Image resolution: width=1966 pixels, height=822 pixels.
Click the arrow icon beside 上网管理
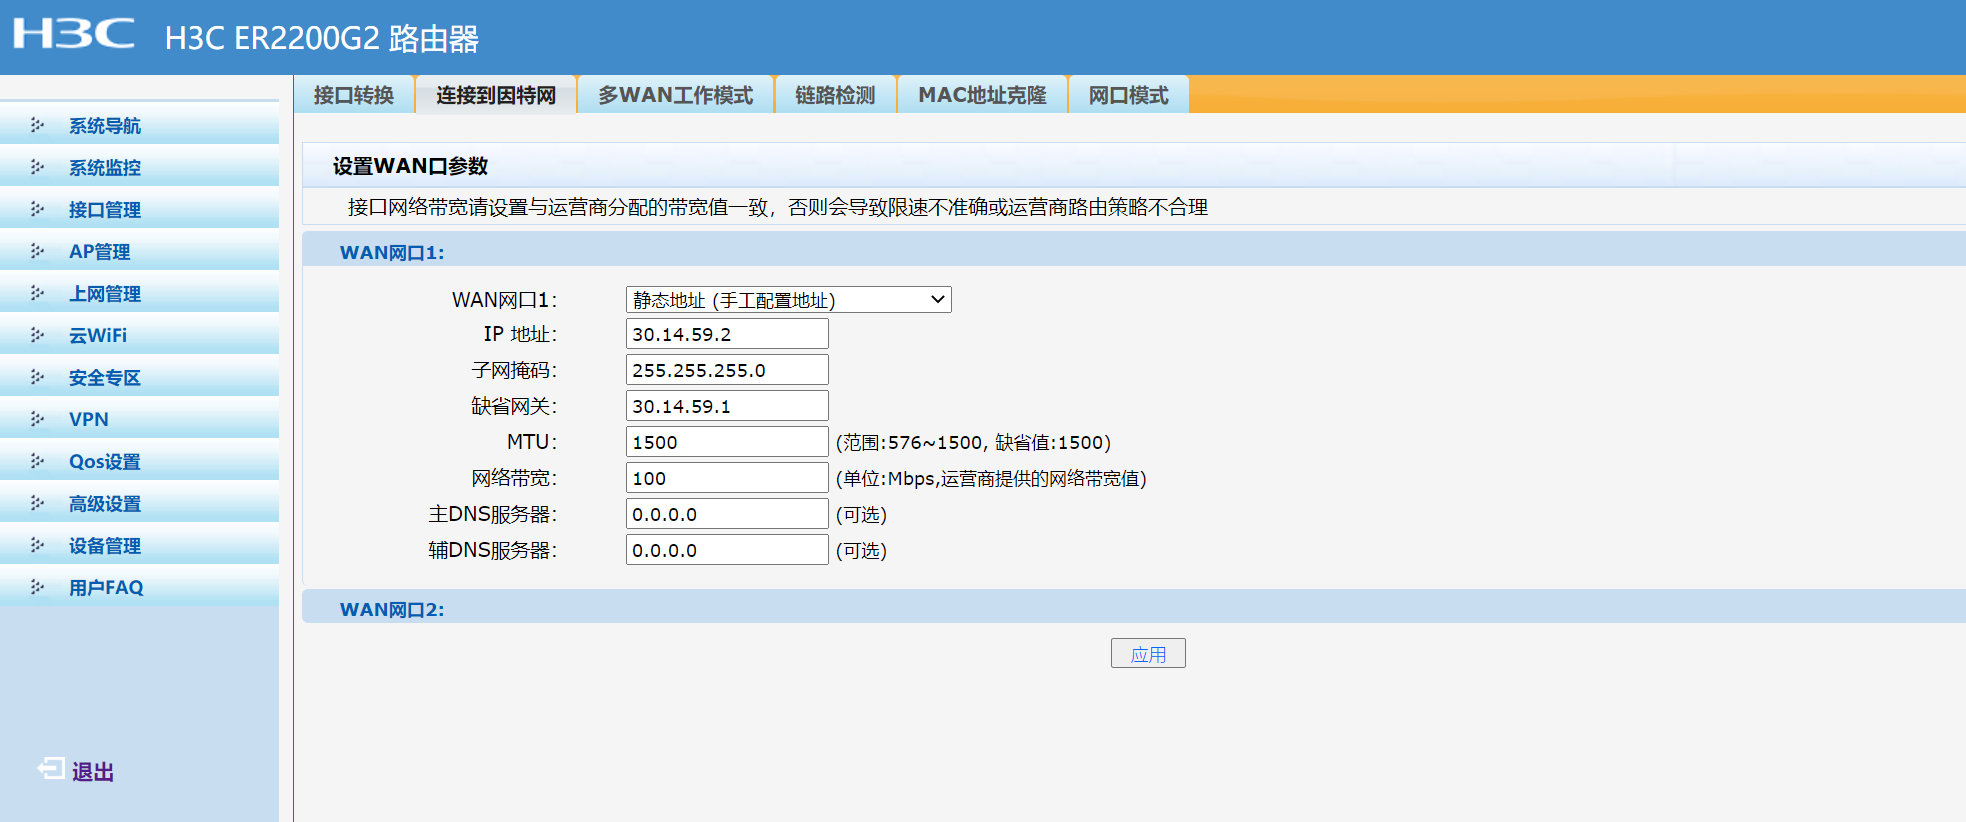(38, 293)
